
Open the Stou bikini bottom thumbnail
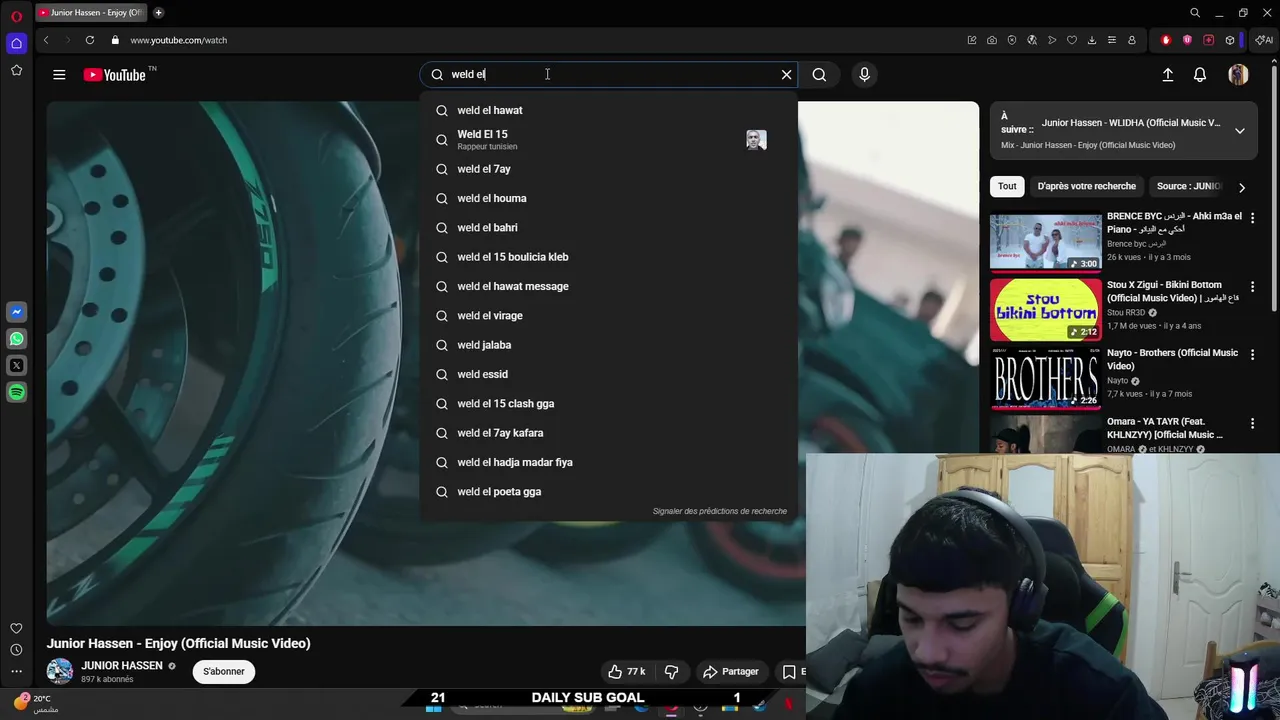tap(1045, 310)
